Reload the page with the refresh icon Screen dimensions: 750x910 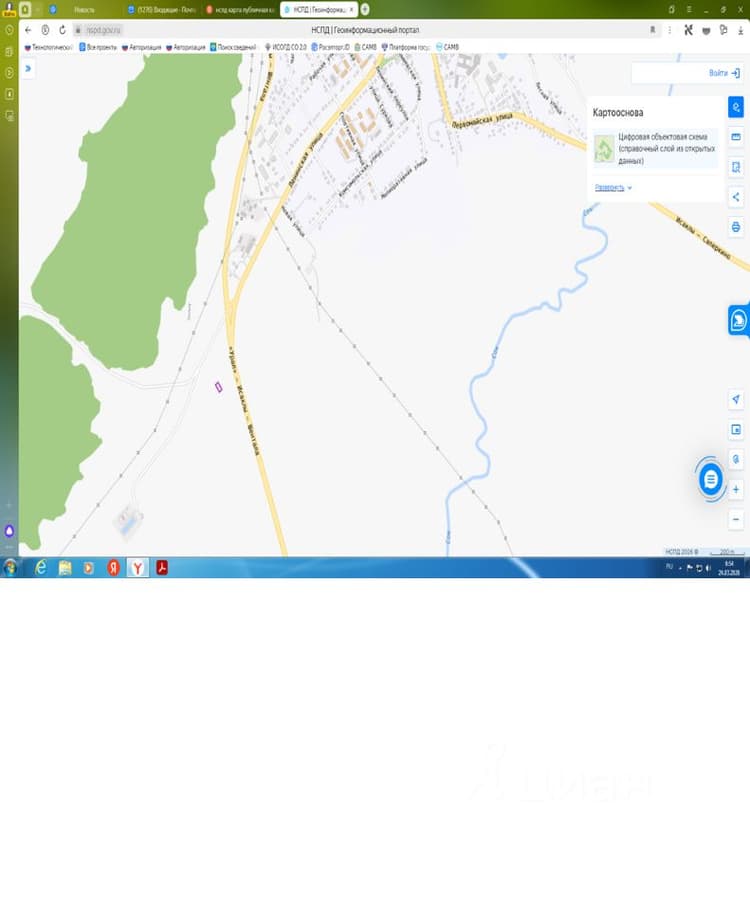62,30
